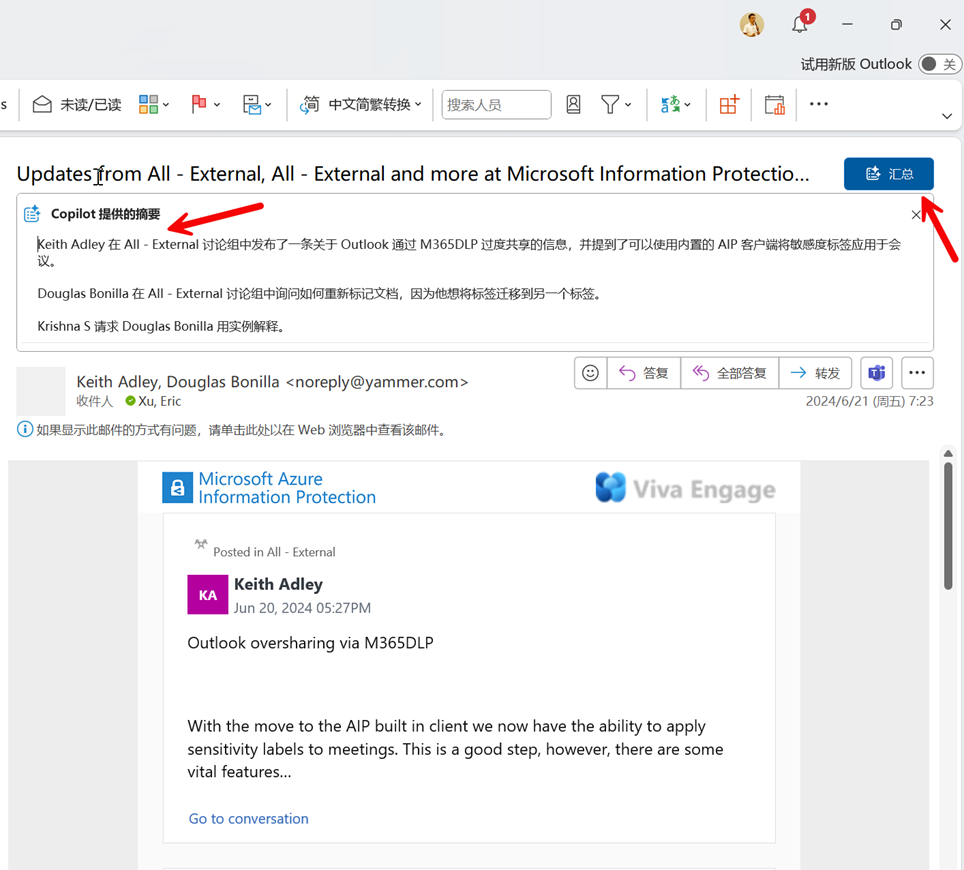Click the 'Posted in All - External' text
Screen dimensions: 964x870
point(274,552)
